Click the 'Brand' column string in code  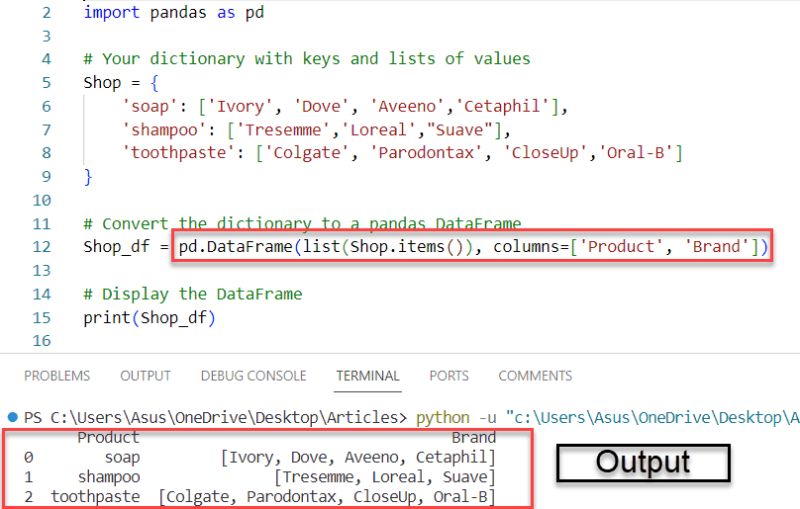click(716, 247)
